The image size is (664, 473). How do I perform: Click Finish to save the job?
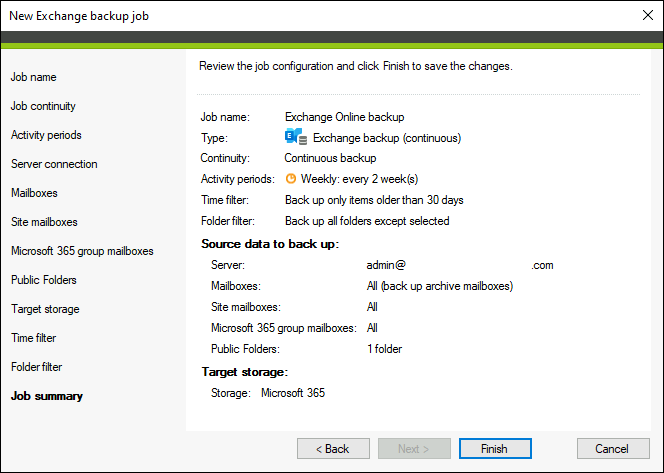(x=495, y=449)
